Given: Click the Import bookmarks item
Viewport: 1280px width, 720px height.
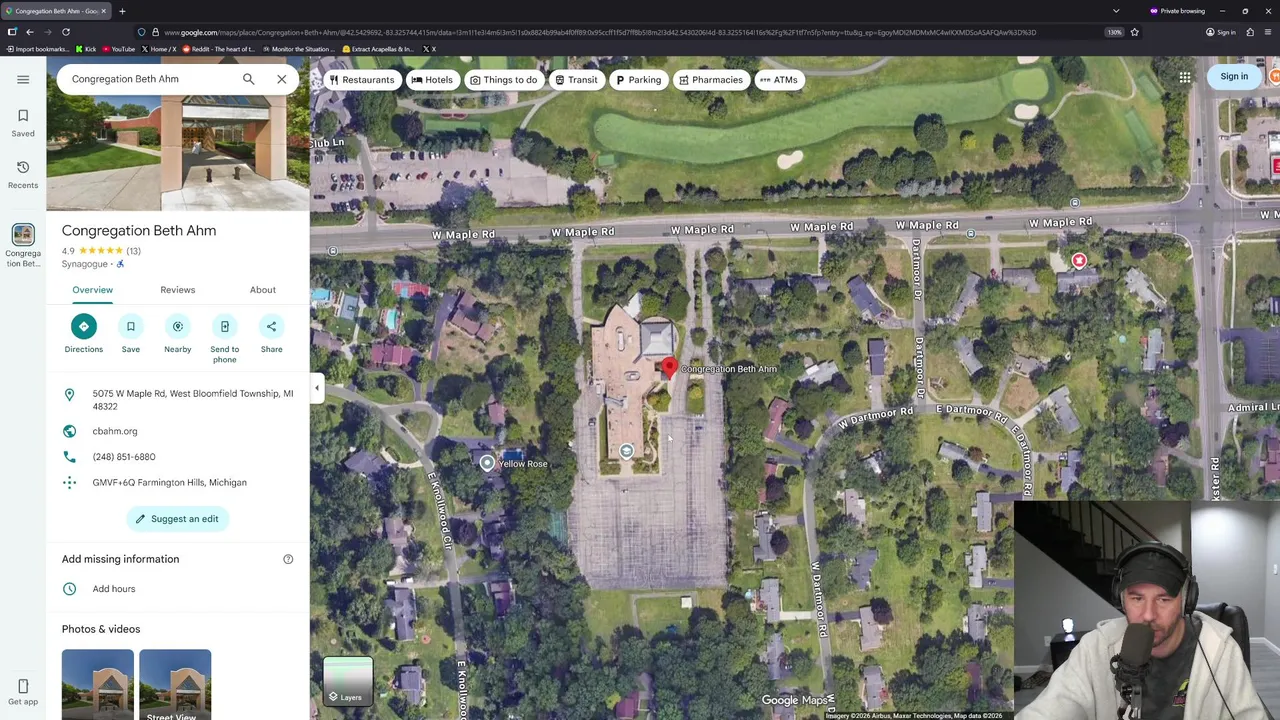Looking at the screenshot, I should pos(37,49).
